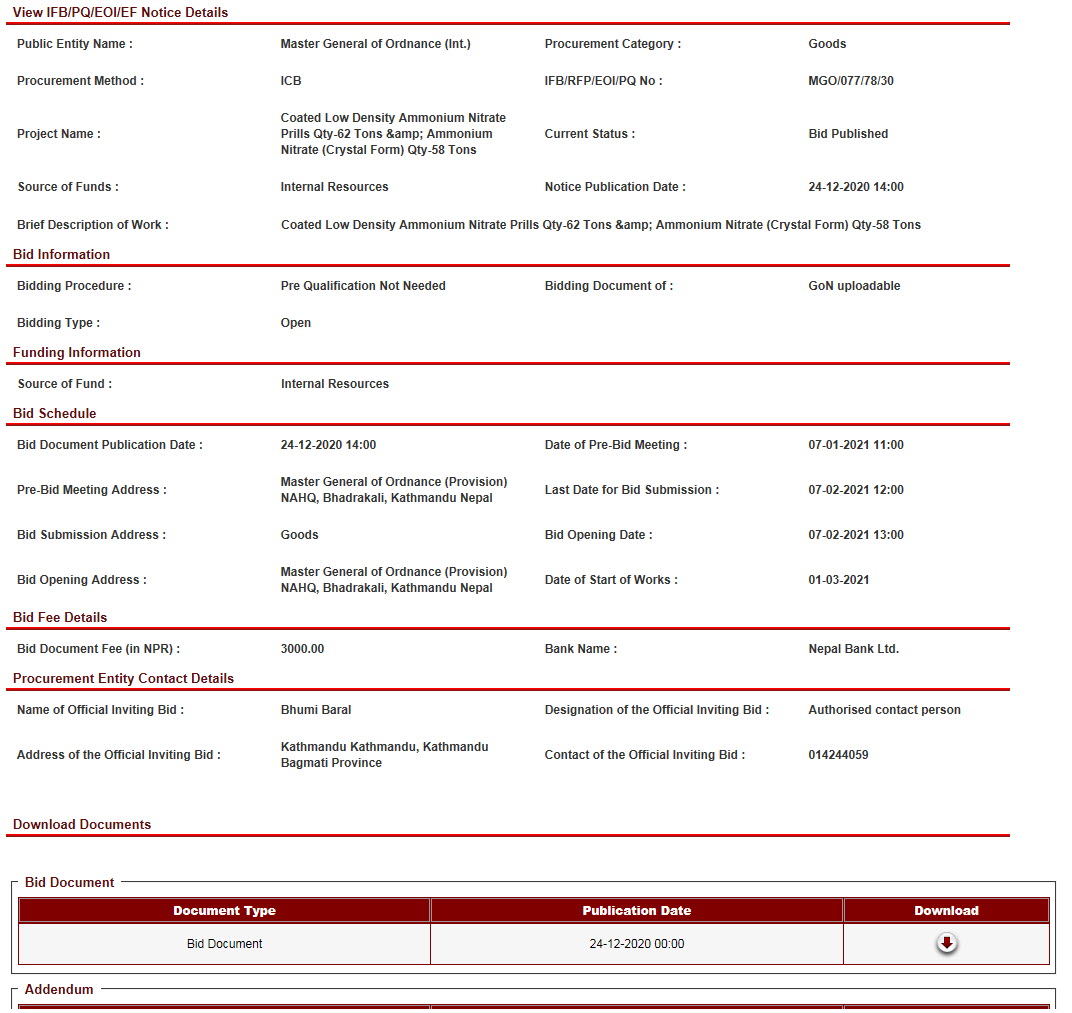Click the Bid Information section heading
1072x1013 pixels.
(x=61, y=254)
